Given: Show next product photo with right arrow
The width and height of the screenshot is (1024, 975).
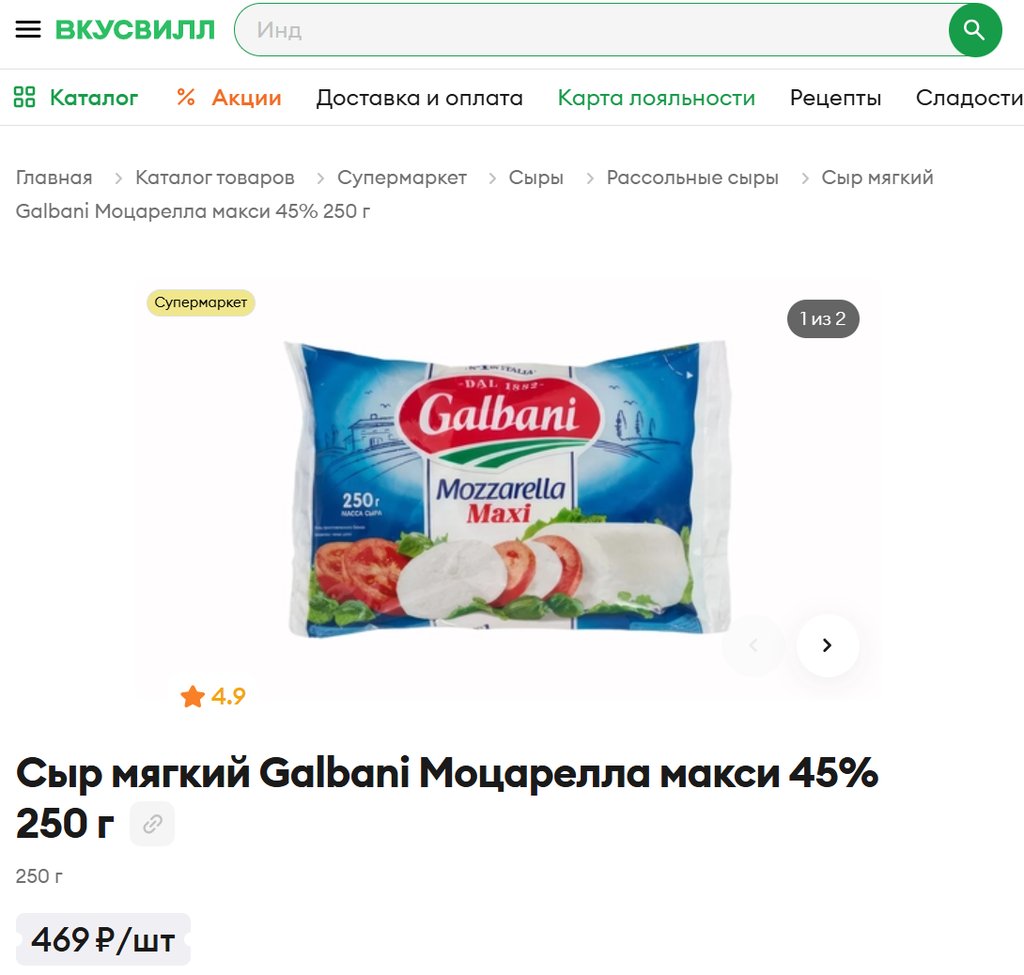Looking at the screenshot, I should pyautogui.click(x=827, y=645).
